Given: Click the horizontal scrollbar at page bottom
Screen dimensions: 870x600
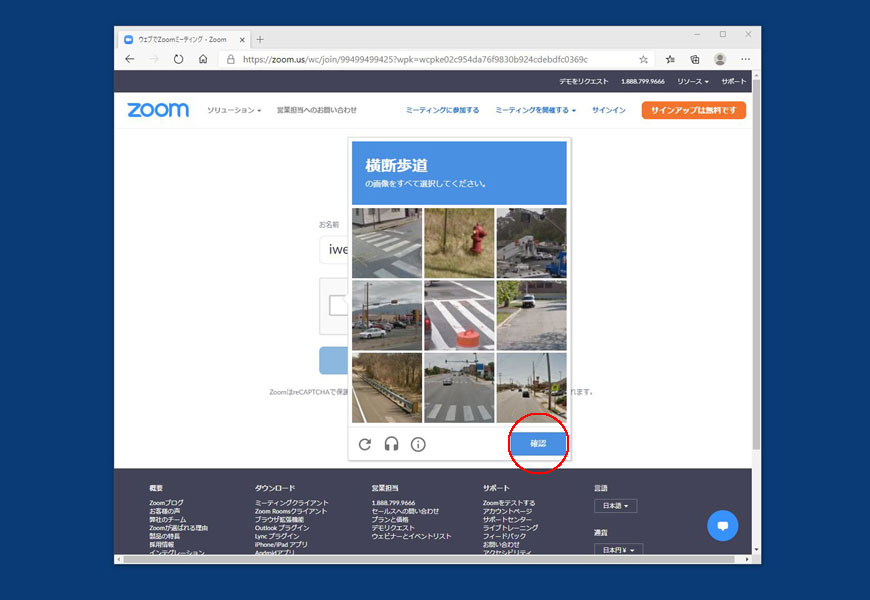Looking at the screenshot, I should 429,559.
